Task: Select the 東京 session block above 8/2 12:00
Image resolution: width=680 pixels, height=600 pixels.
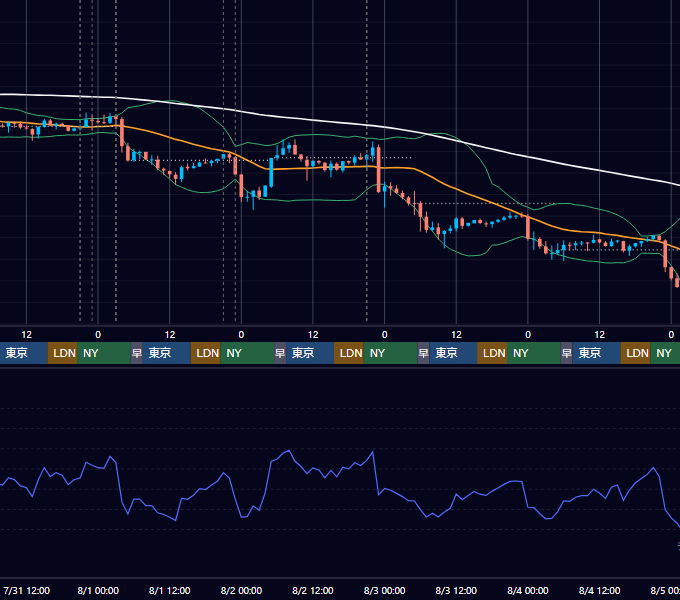Action: 310,353
